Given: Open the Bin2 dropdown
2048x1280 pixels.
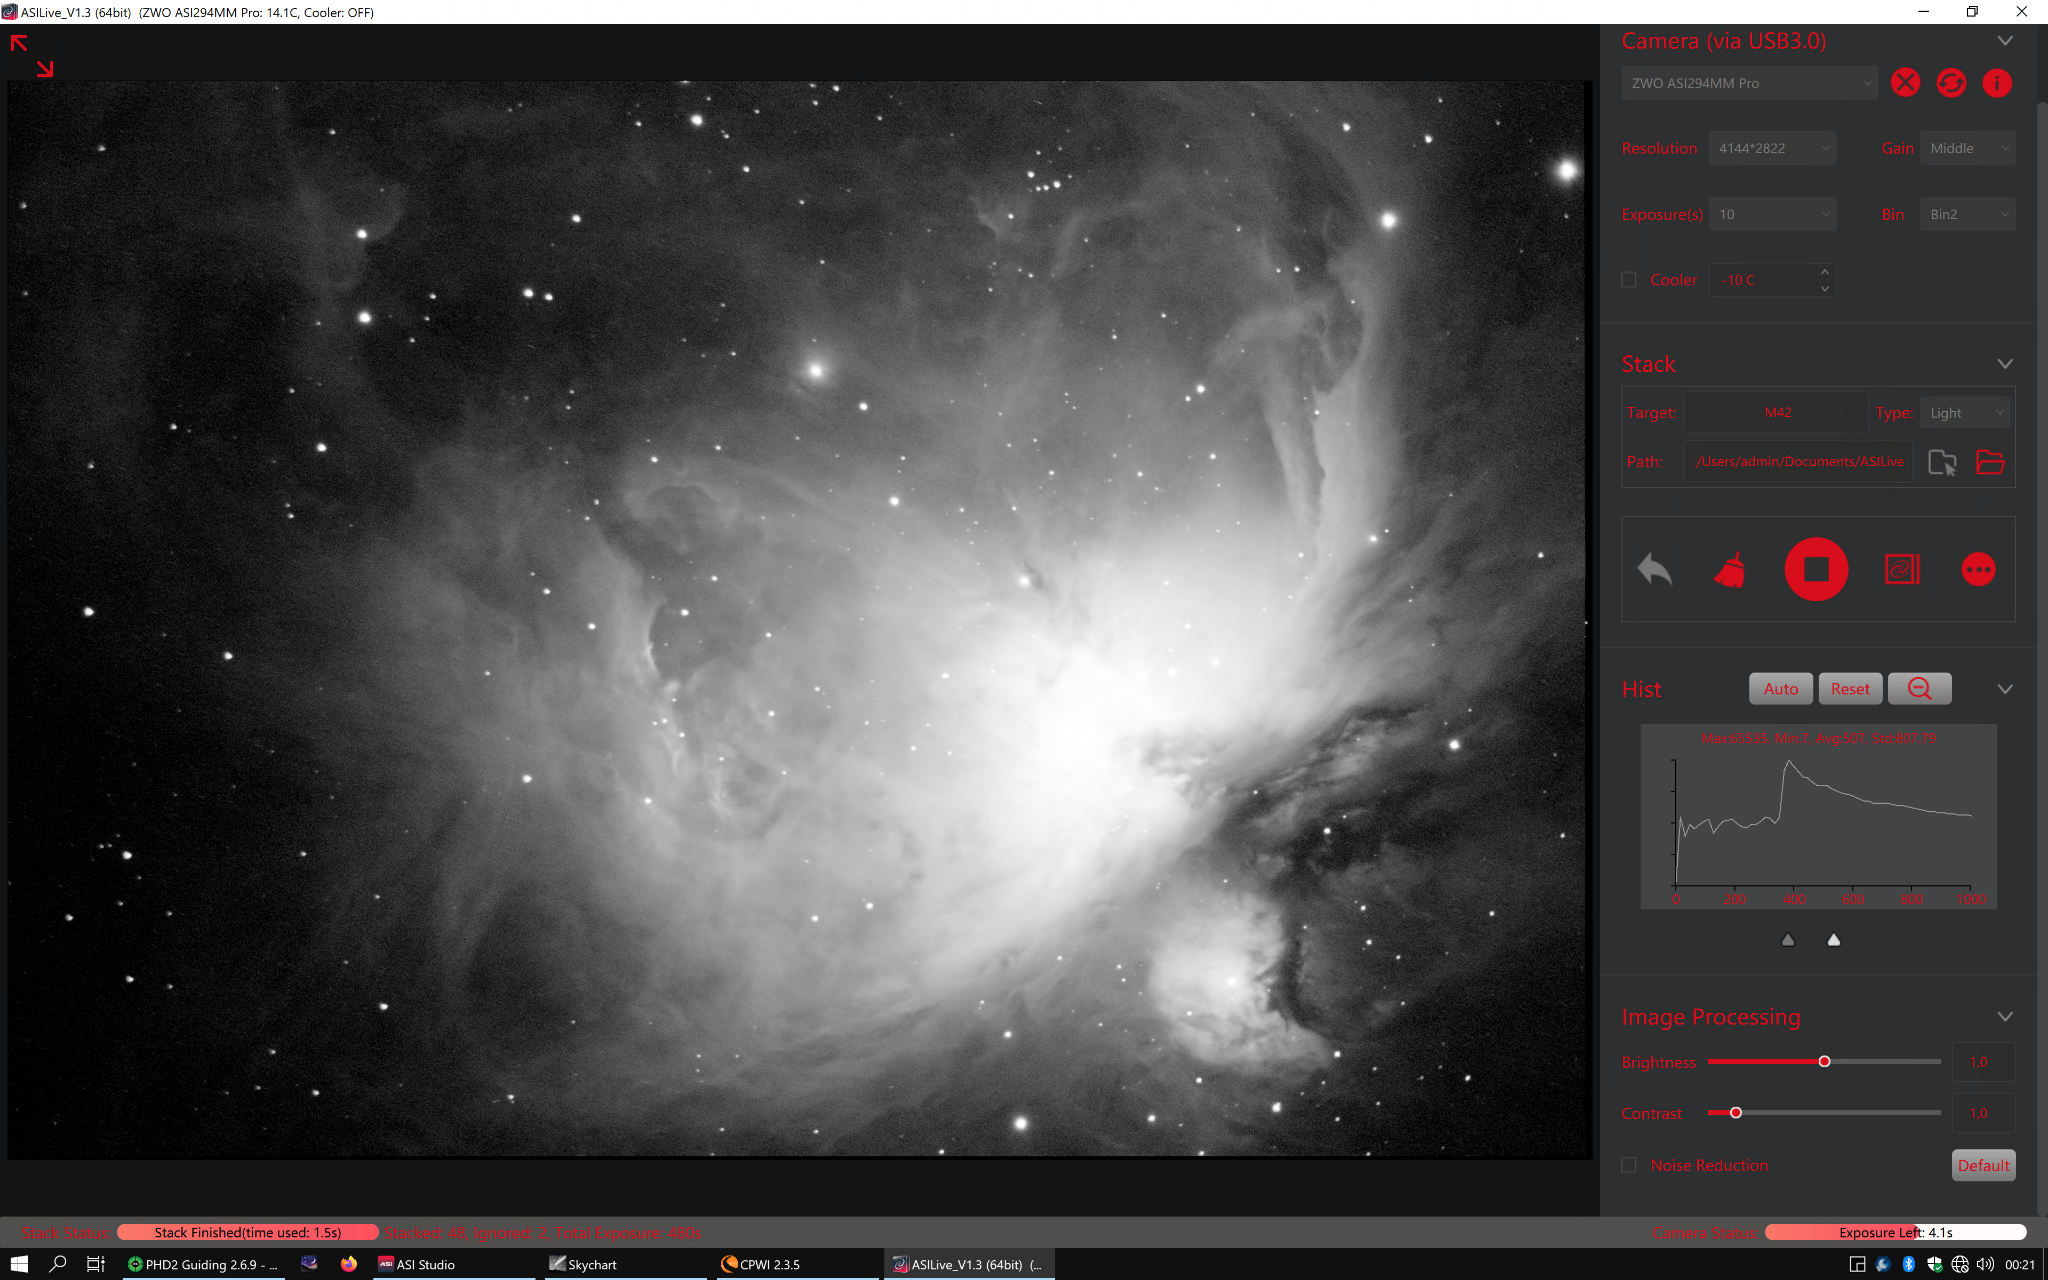Looking at the screenshot, I should [1967, 214].
